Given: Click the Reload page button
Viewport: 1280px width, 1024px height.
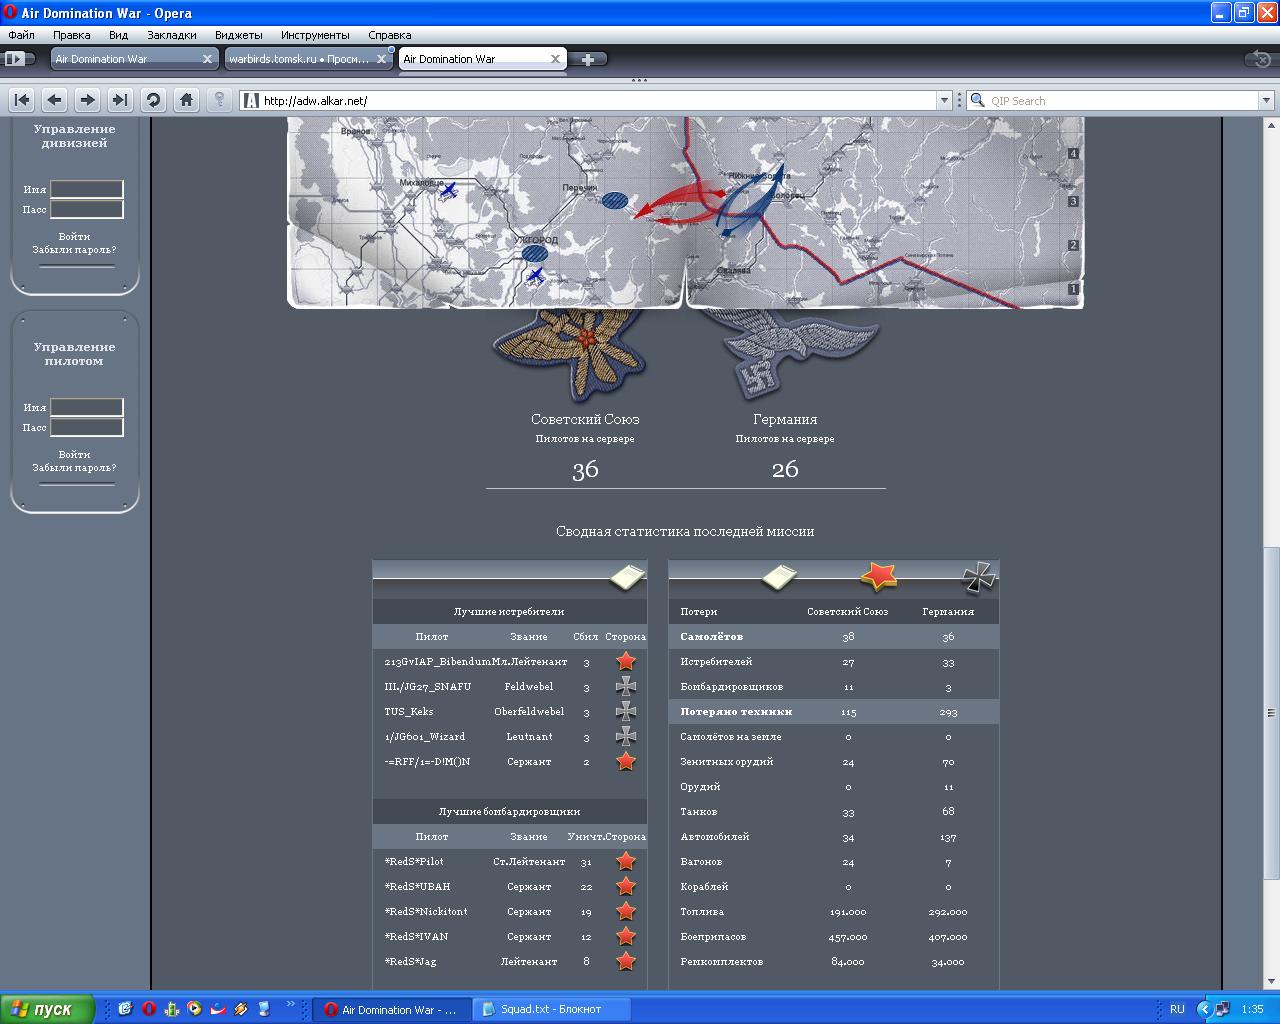Looking at the screenshot, I should pyautogui.click(x=153, y=100).
